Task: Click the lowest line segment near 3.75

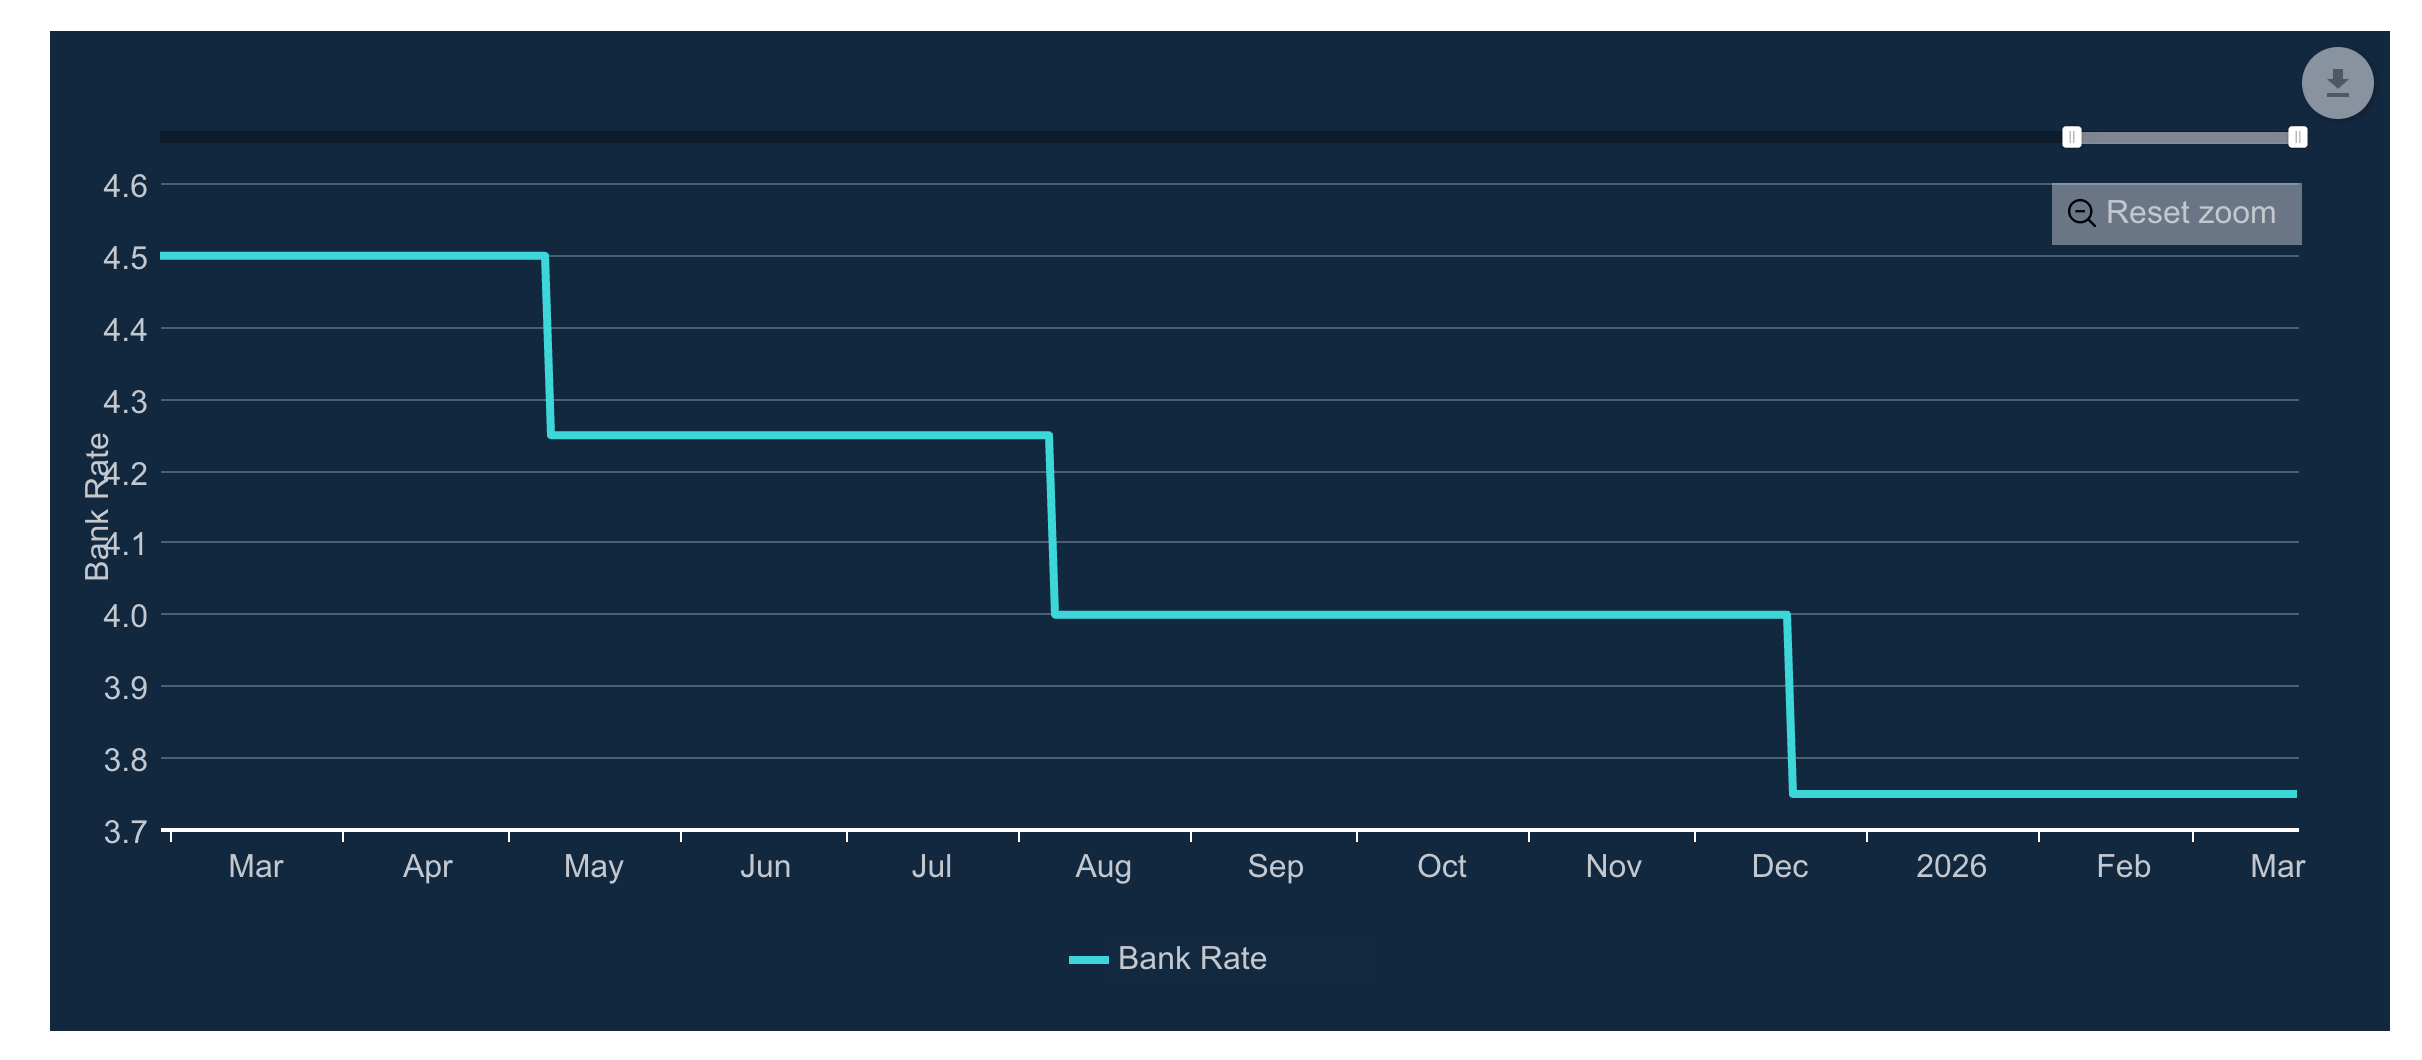Action: click(x=2040, y=794)
